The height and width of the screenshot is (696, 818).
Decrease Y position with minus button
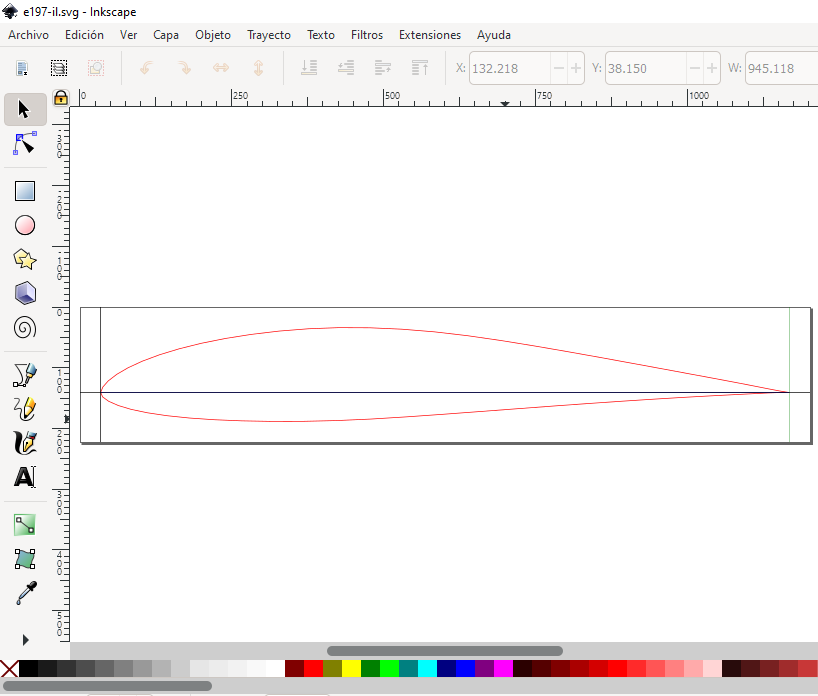pos(694,69)
